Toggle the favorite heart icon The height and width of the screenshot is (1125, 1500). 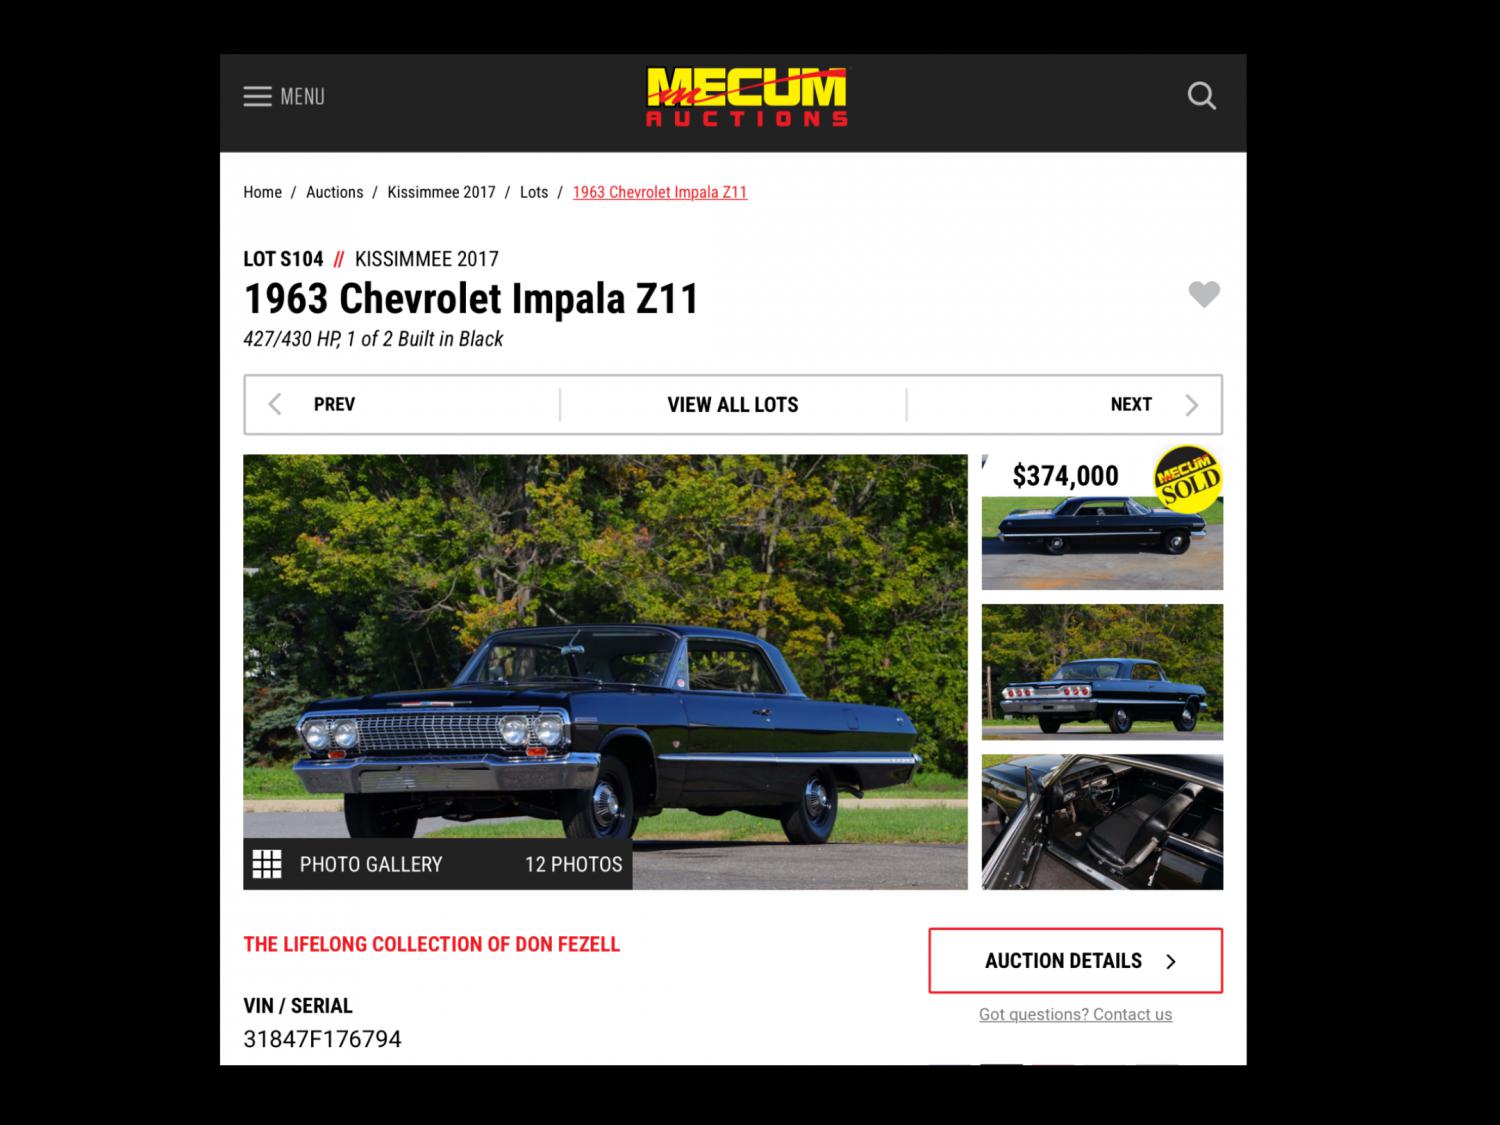(1204, 294)
